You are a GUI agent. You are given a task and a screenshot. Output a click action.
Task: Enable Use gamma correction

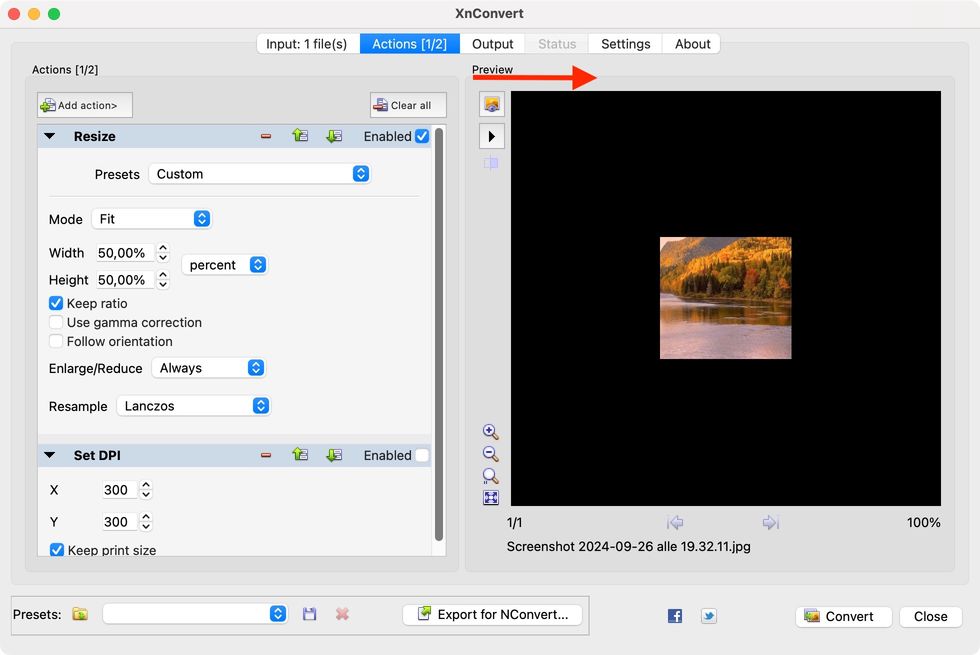(56, 322)
